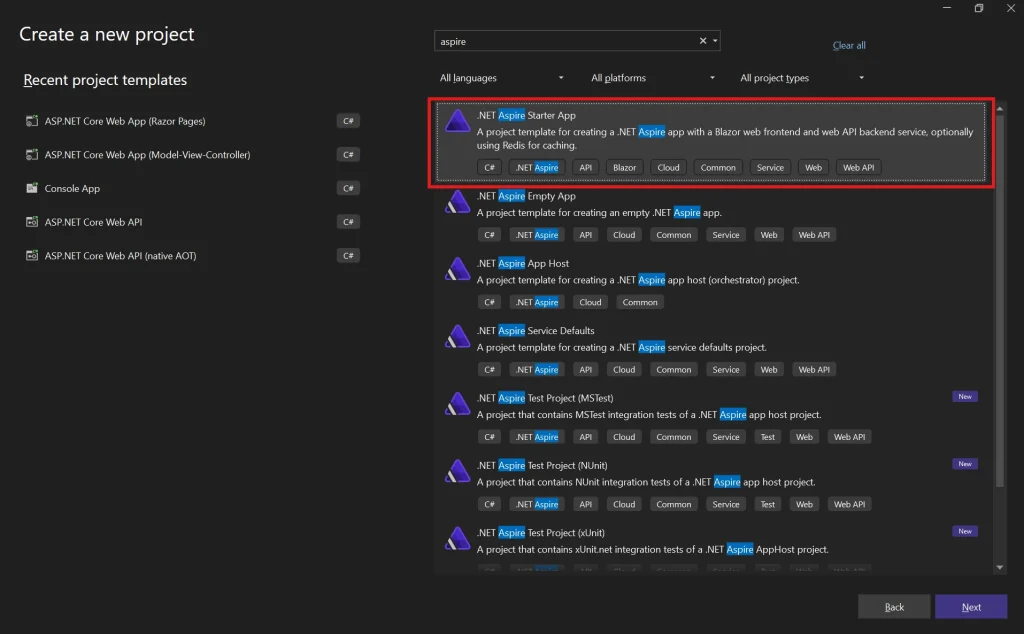The image size is (1024, 634).
Task: Click the Clear all link
Action: (849, 45)
